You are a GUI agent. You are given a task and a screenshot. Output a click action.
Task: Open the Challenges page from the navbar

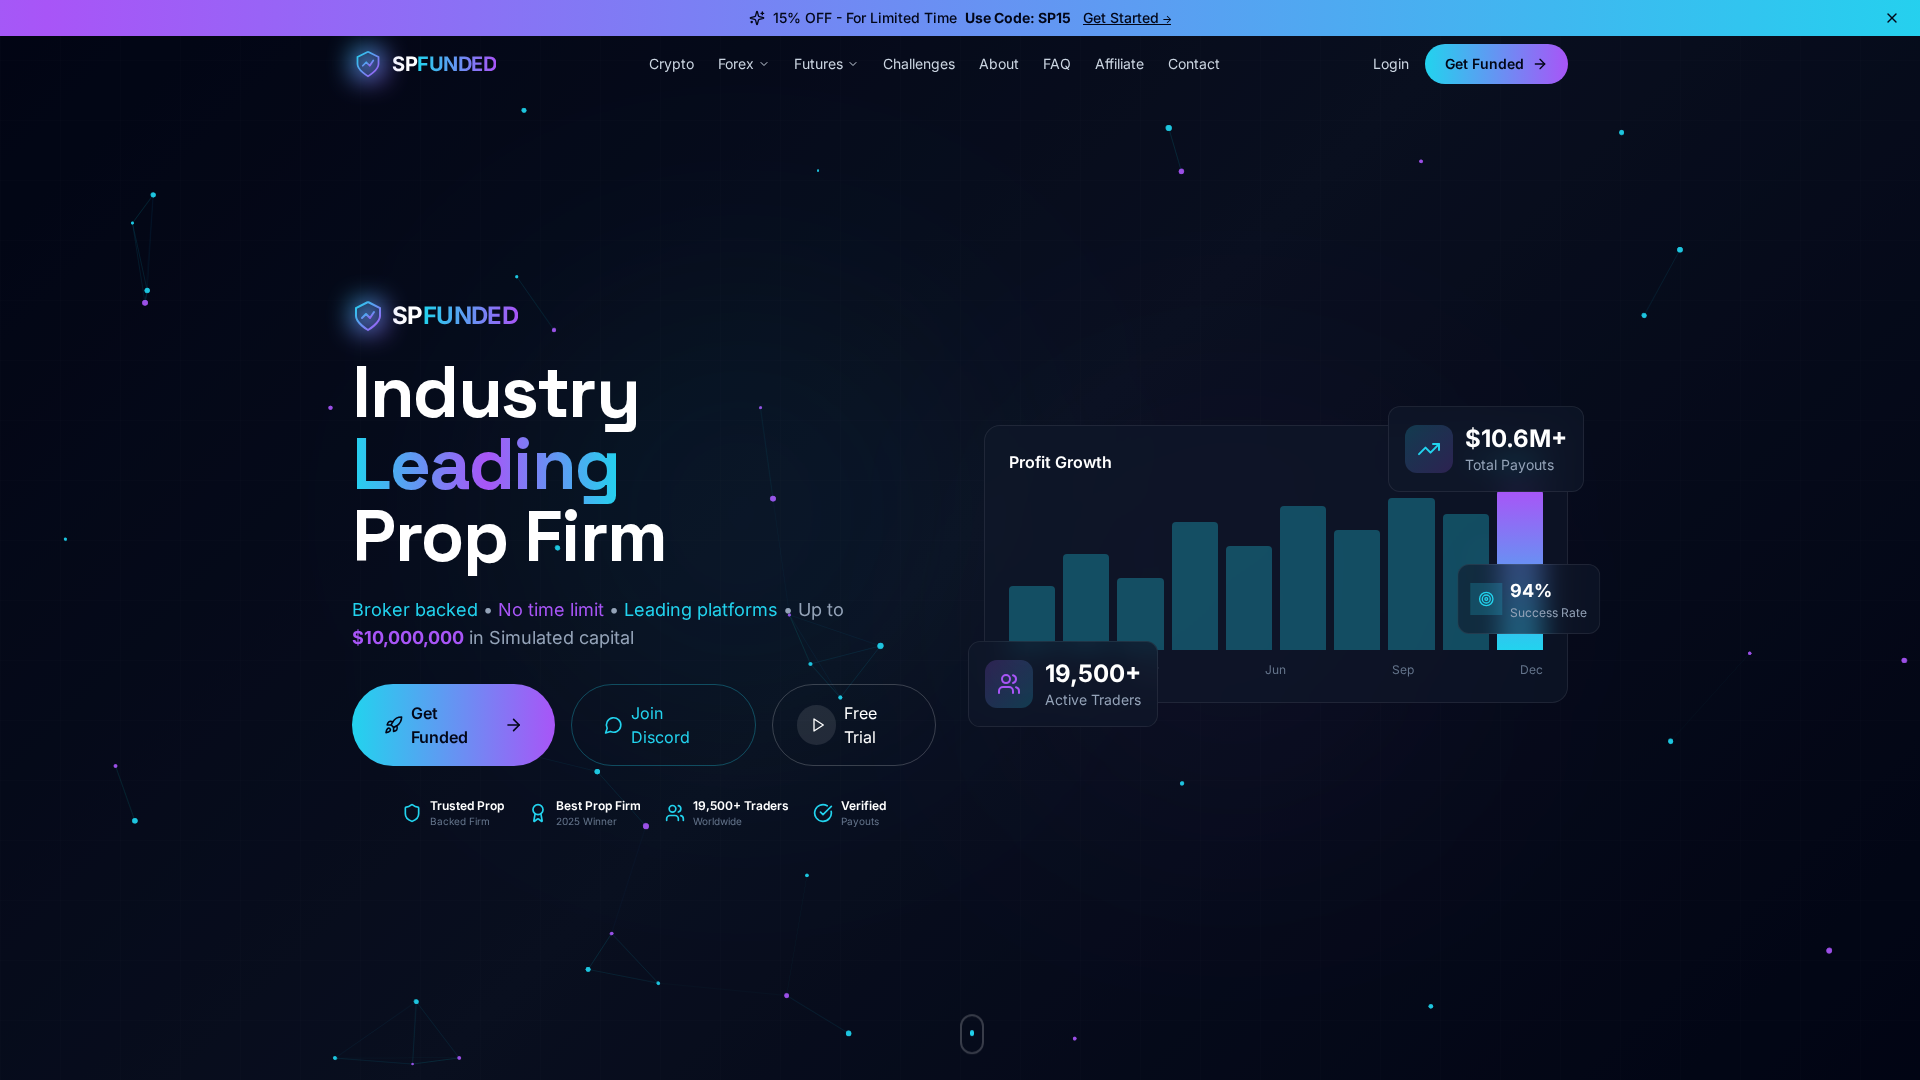pos(918,64)
